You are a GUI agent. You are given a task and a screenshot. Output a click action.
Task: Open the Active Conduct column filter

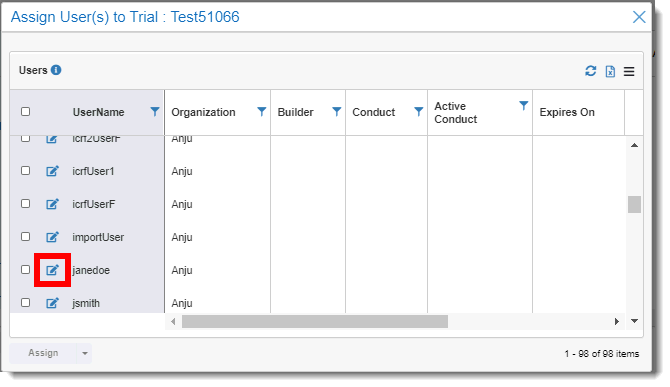pos(523,106)
